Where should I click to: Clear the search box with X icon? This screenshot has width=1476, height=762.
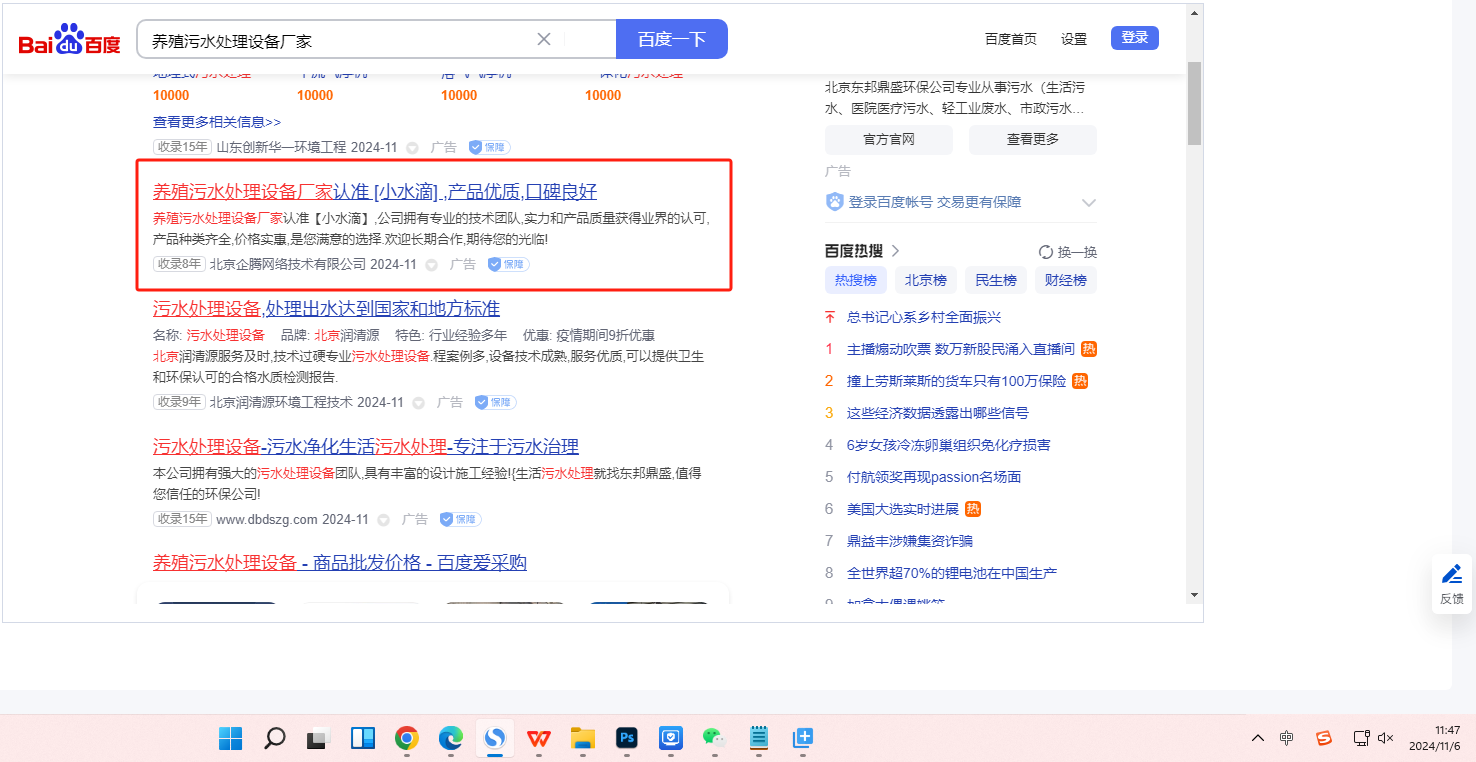point(544,39)
